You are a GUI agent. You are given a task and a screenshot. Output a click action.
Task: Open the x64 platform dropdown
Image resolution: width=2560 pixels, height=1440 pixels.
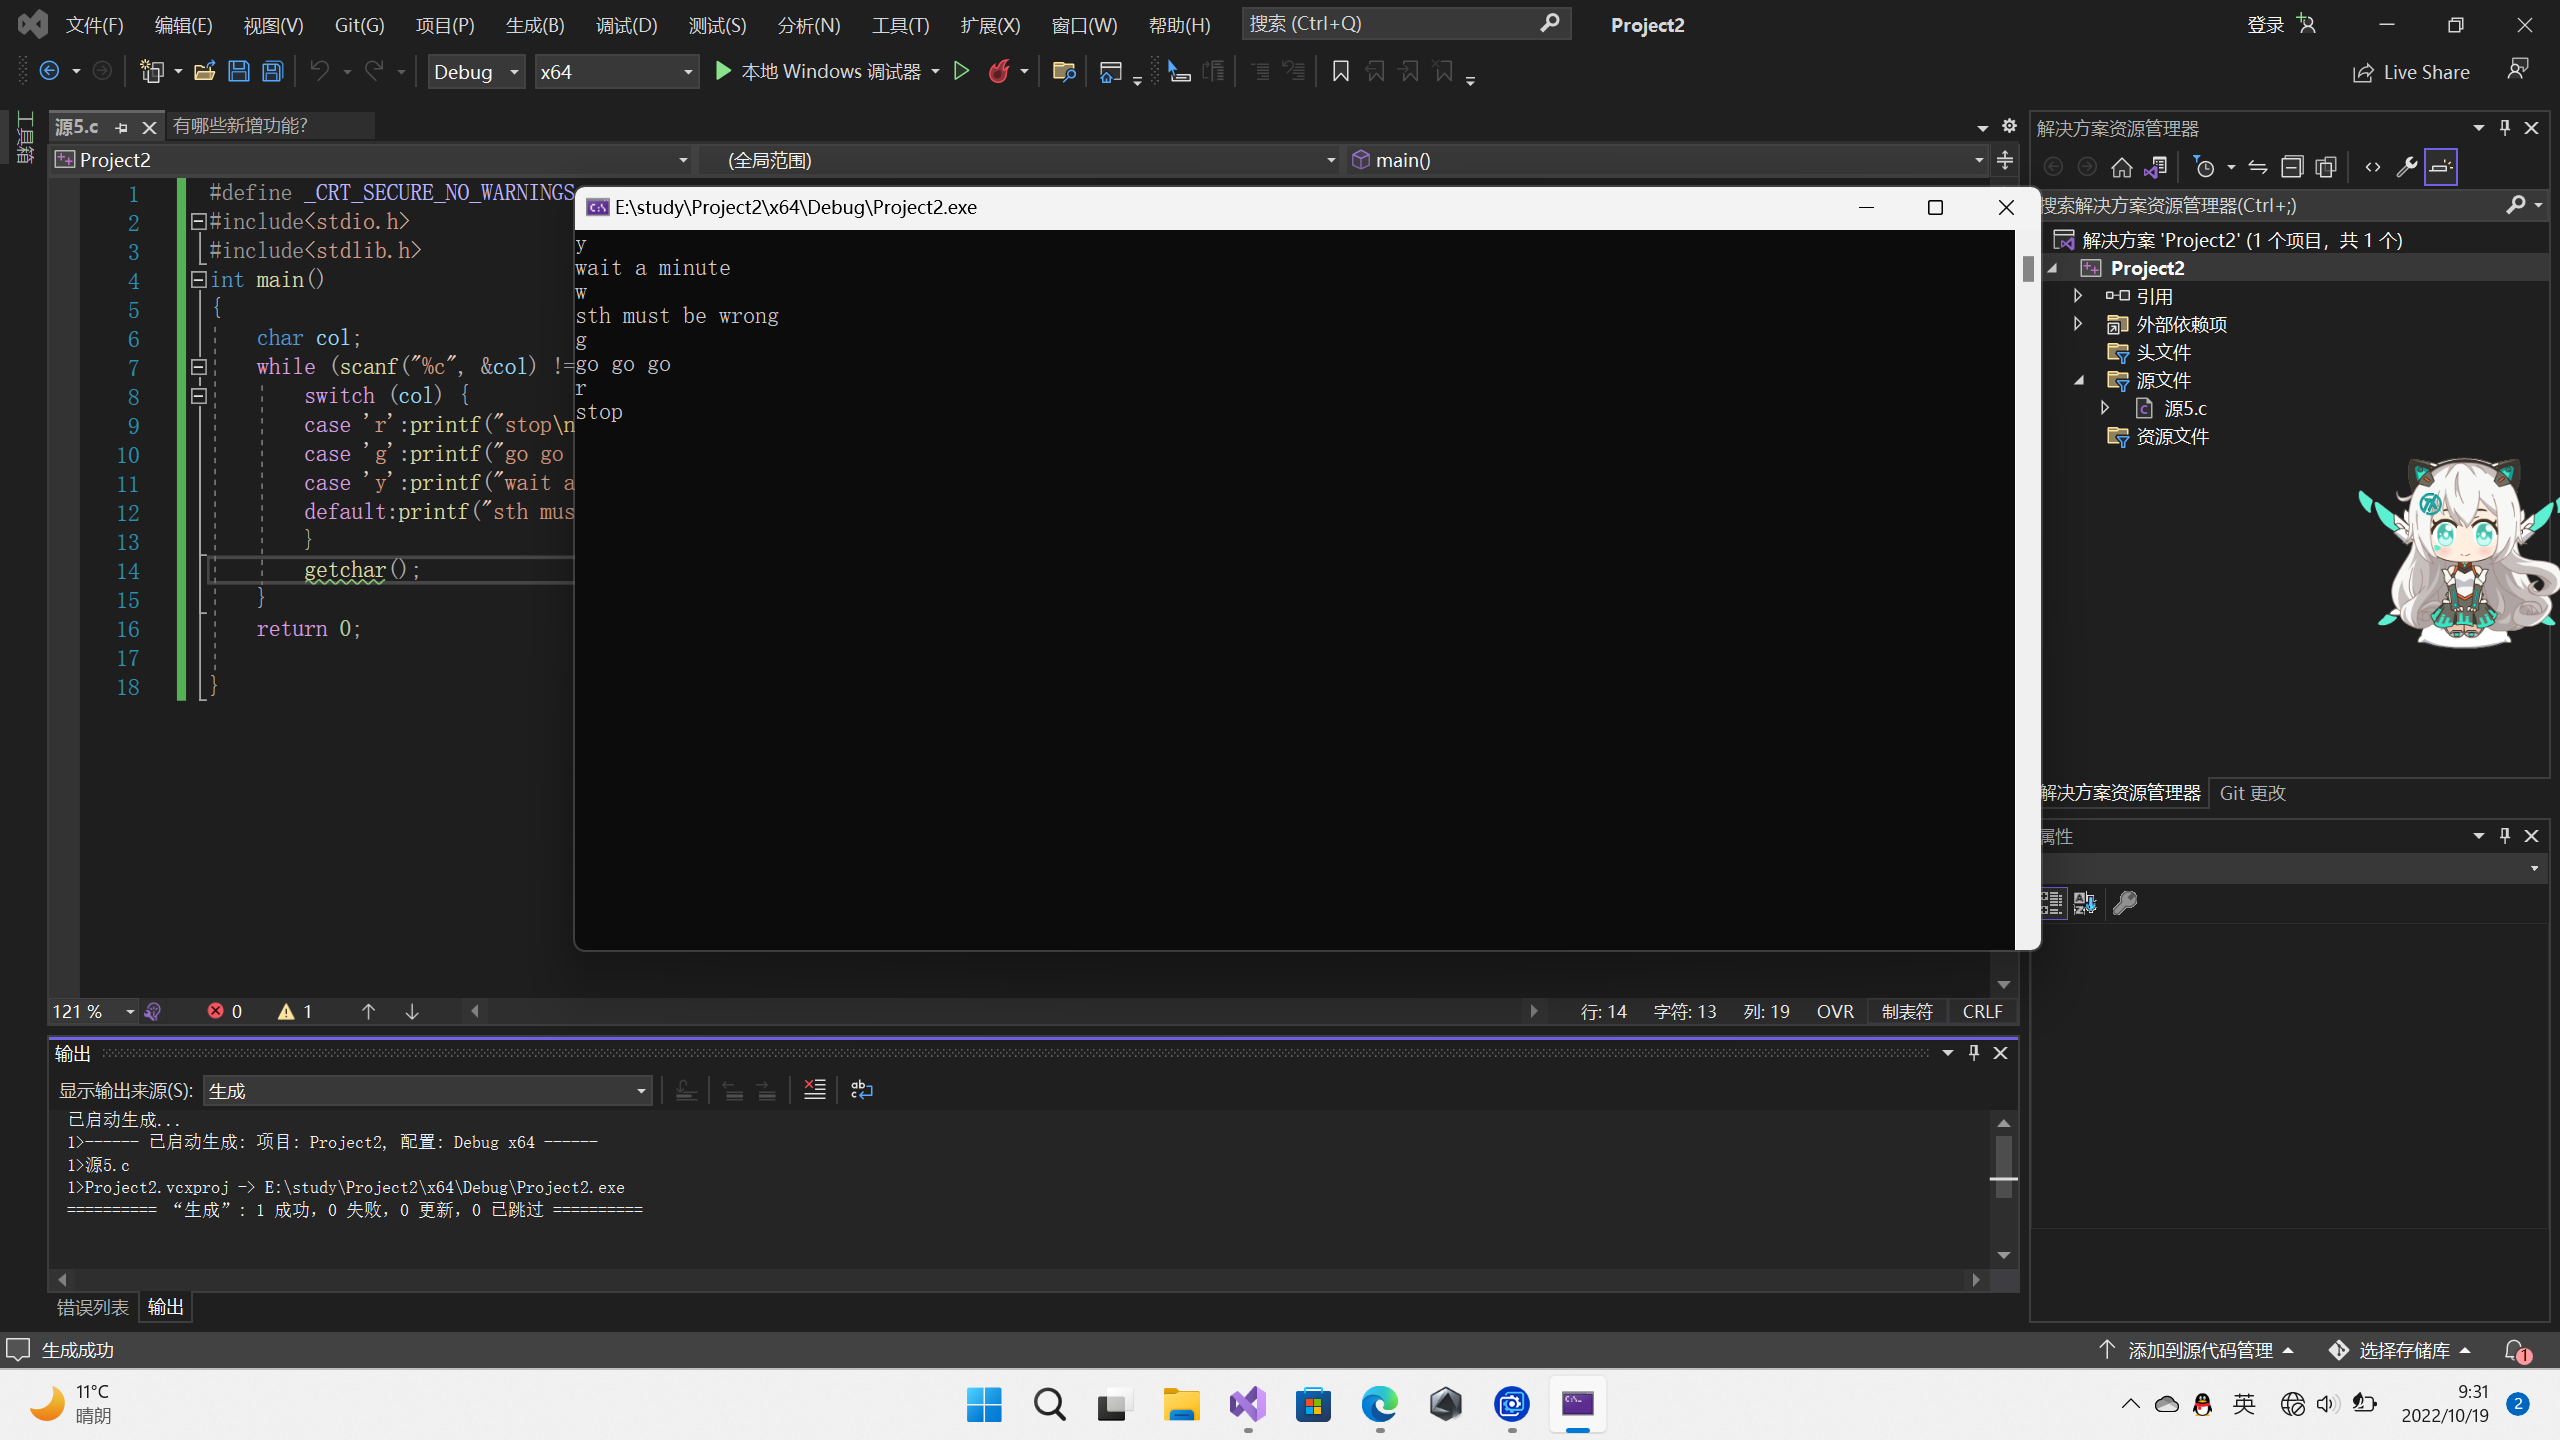[x=616, y=72]
